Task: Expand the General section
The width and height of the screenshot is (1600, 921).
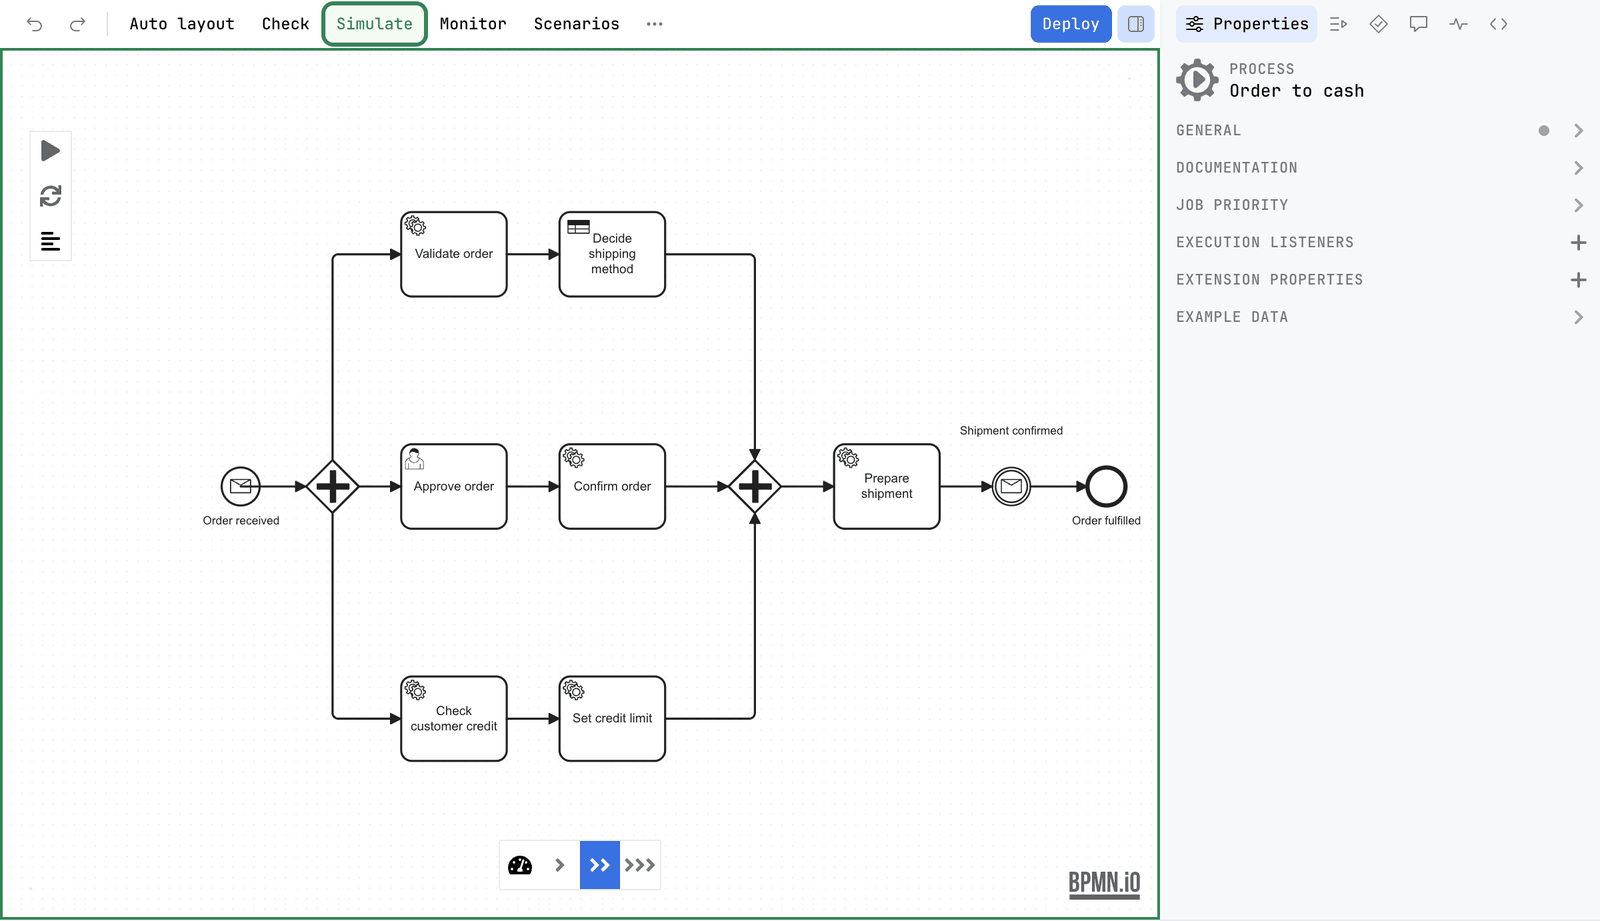Action: pyautogui.click(x=1380, y=131)
